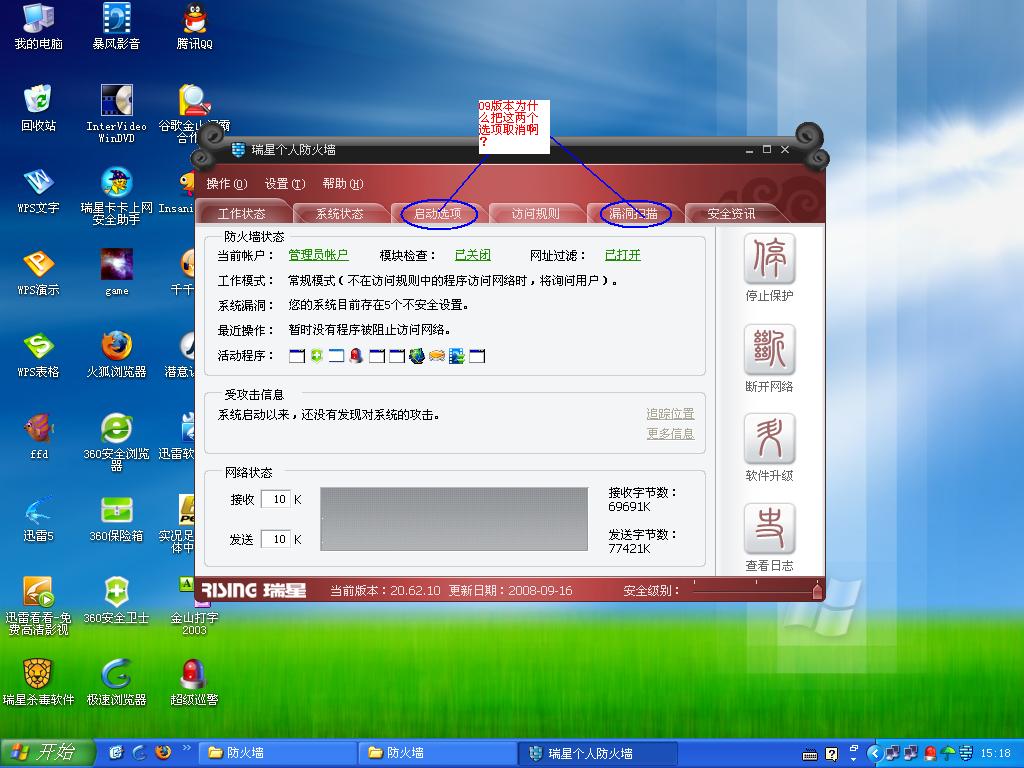Expand hidden tray icons arrow
This screenshot has height=768, width=1024.
pos(875,753)
